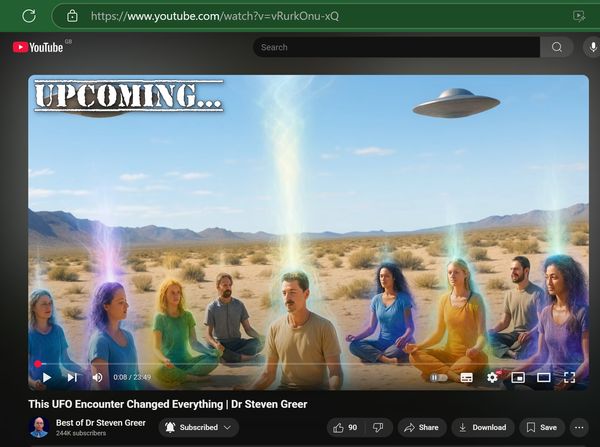Switch to miniplayer mode
Screen dimensions: 600x447
(x=518, y=378)
